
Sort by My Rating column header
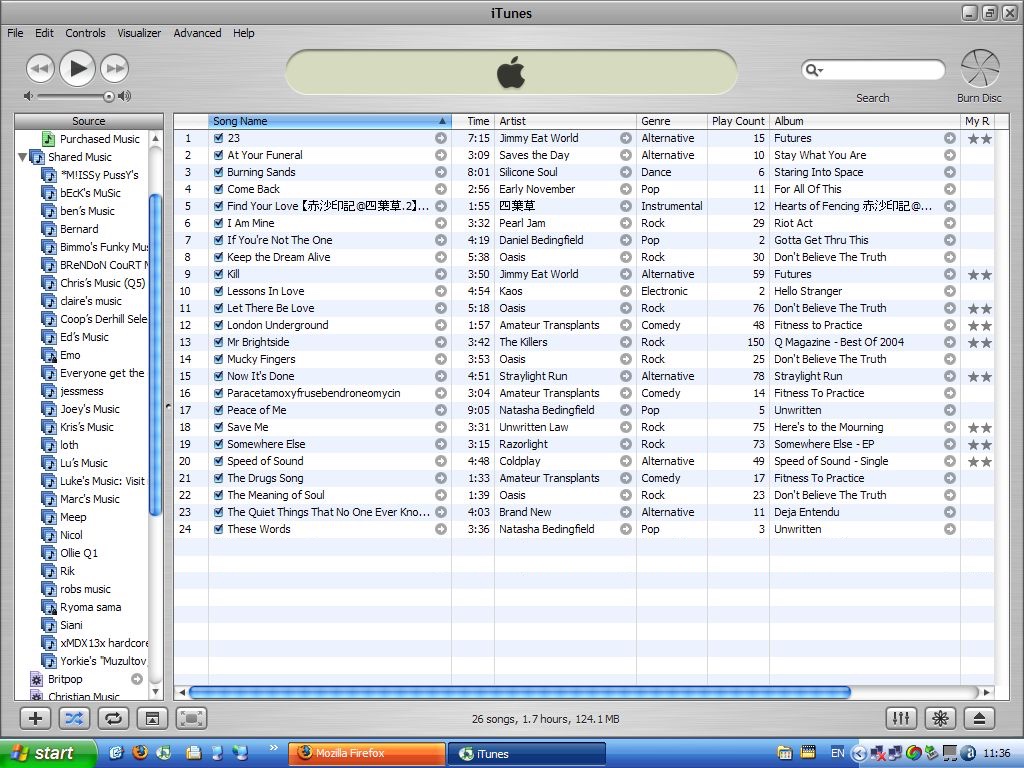click(977, 121)
